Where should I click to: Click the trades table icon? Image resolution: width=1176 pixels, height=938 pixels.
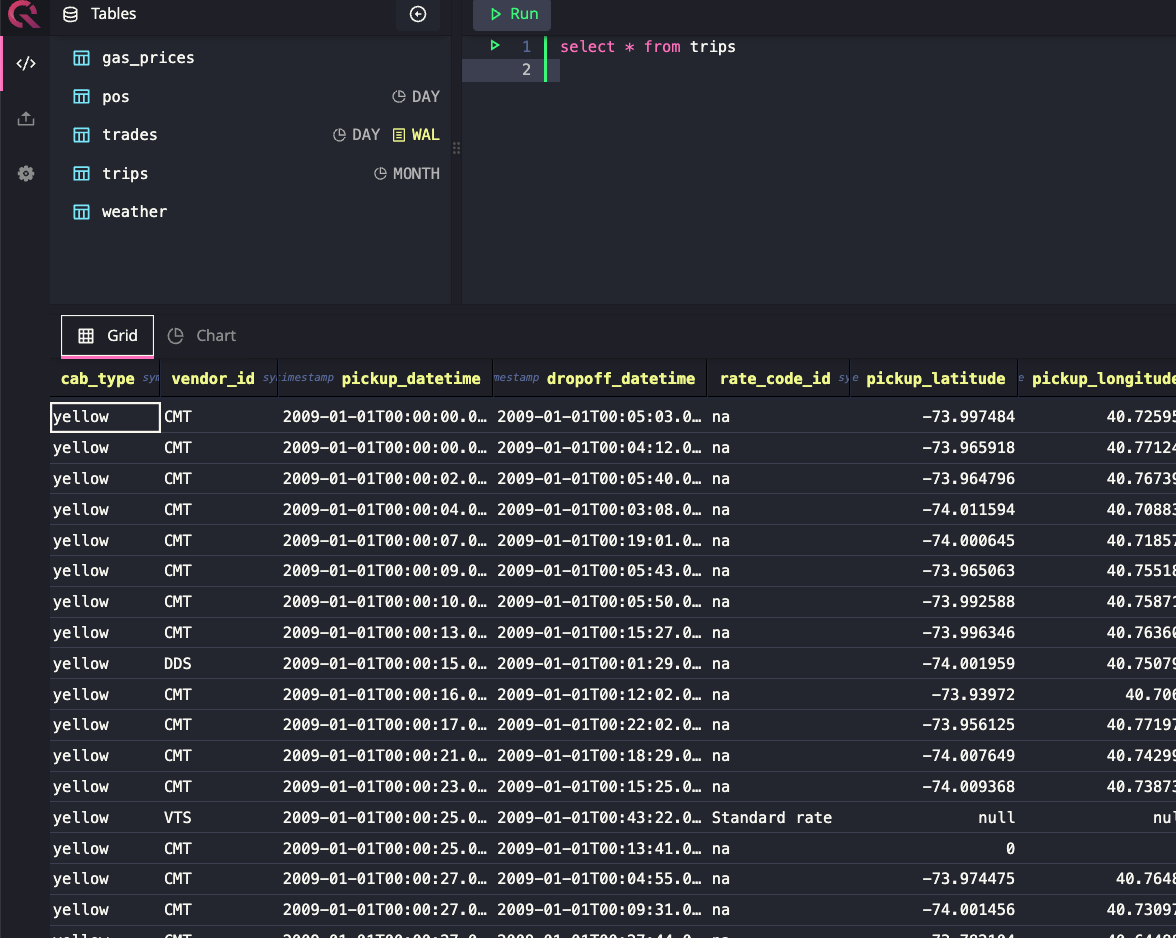81,135
